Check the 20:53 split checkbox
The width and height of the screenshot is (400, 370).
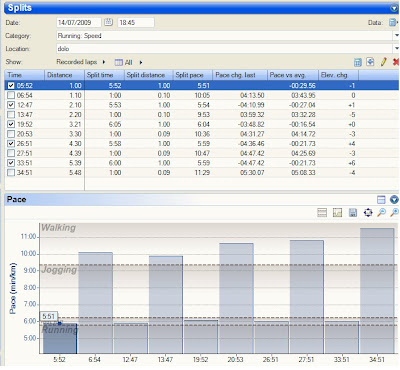pyautogui.click(x=11, y=134)
